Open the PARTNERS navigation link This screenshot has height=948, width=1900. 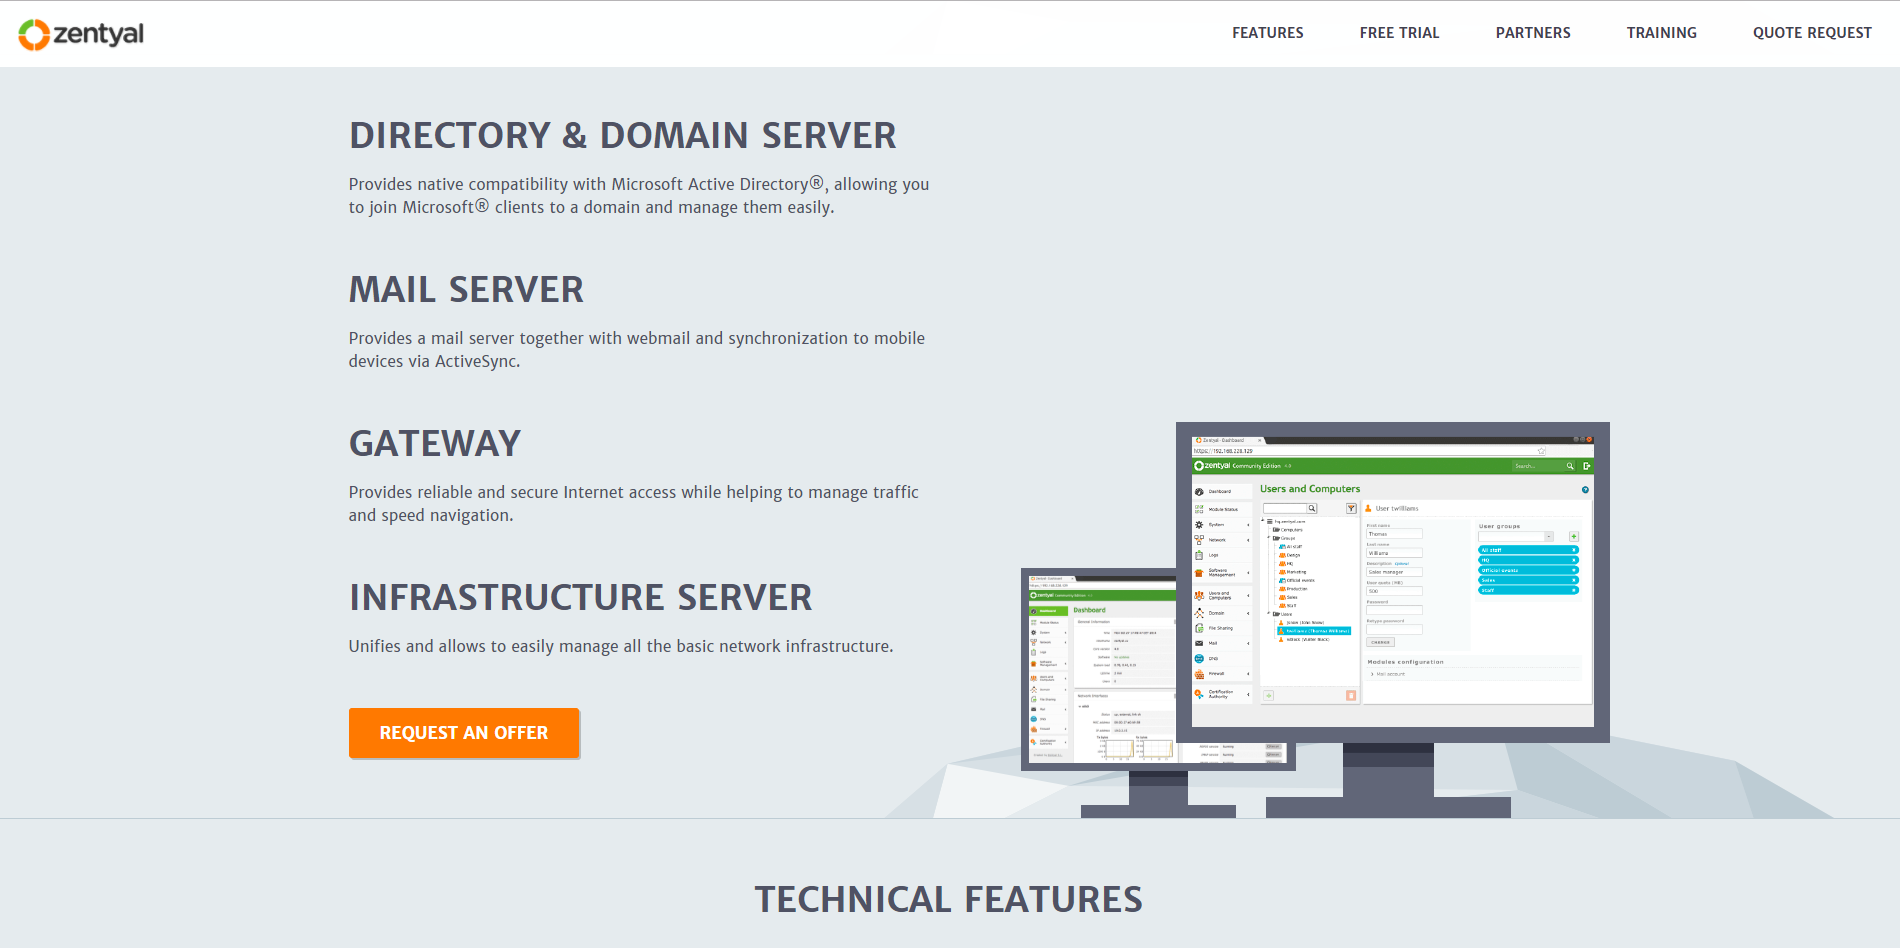(1532, 33)
